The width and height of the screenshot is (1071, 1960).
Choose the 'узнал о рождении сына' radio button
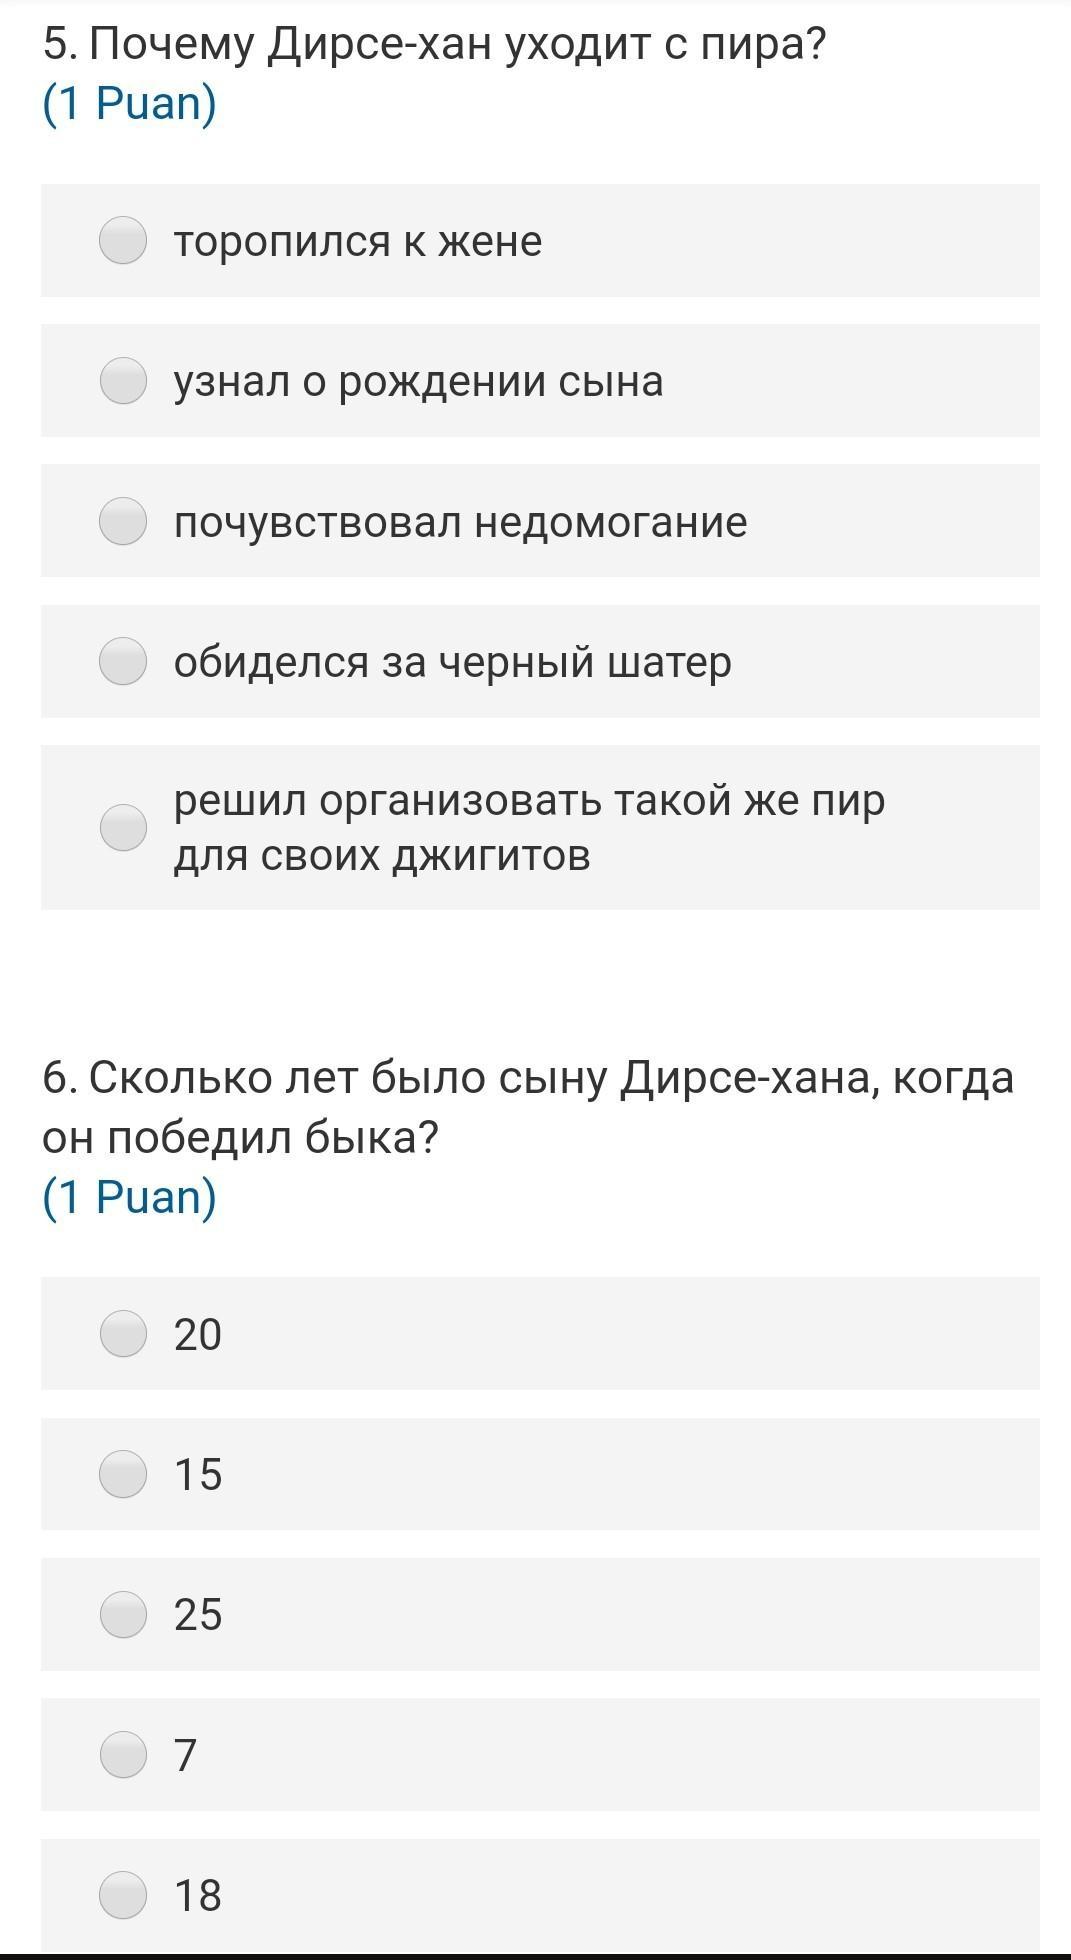(123, 381)
